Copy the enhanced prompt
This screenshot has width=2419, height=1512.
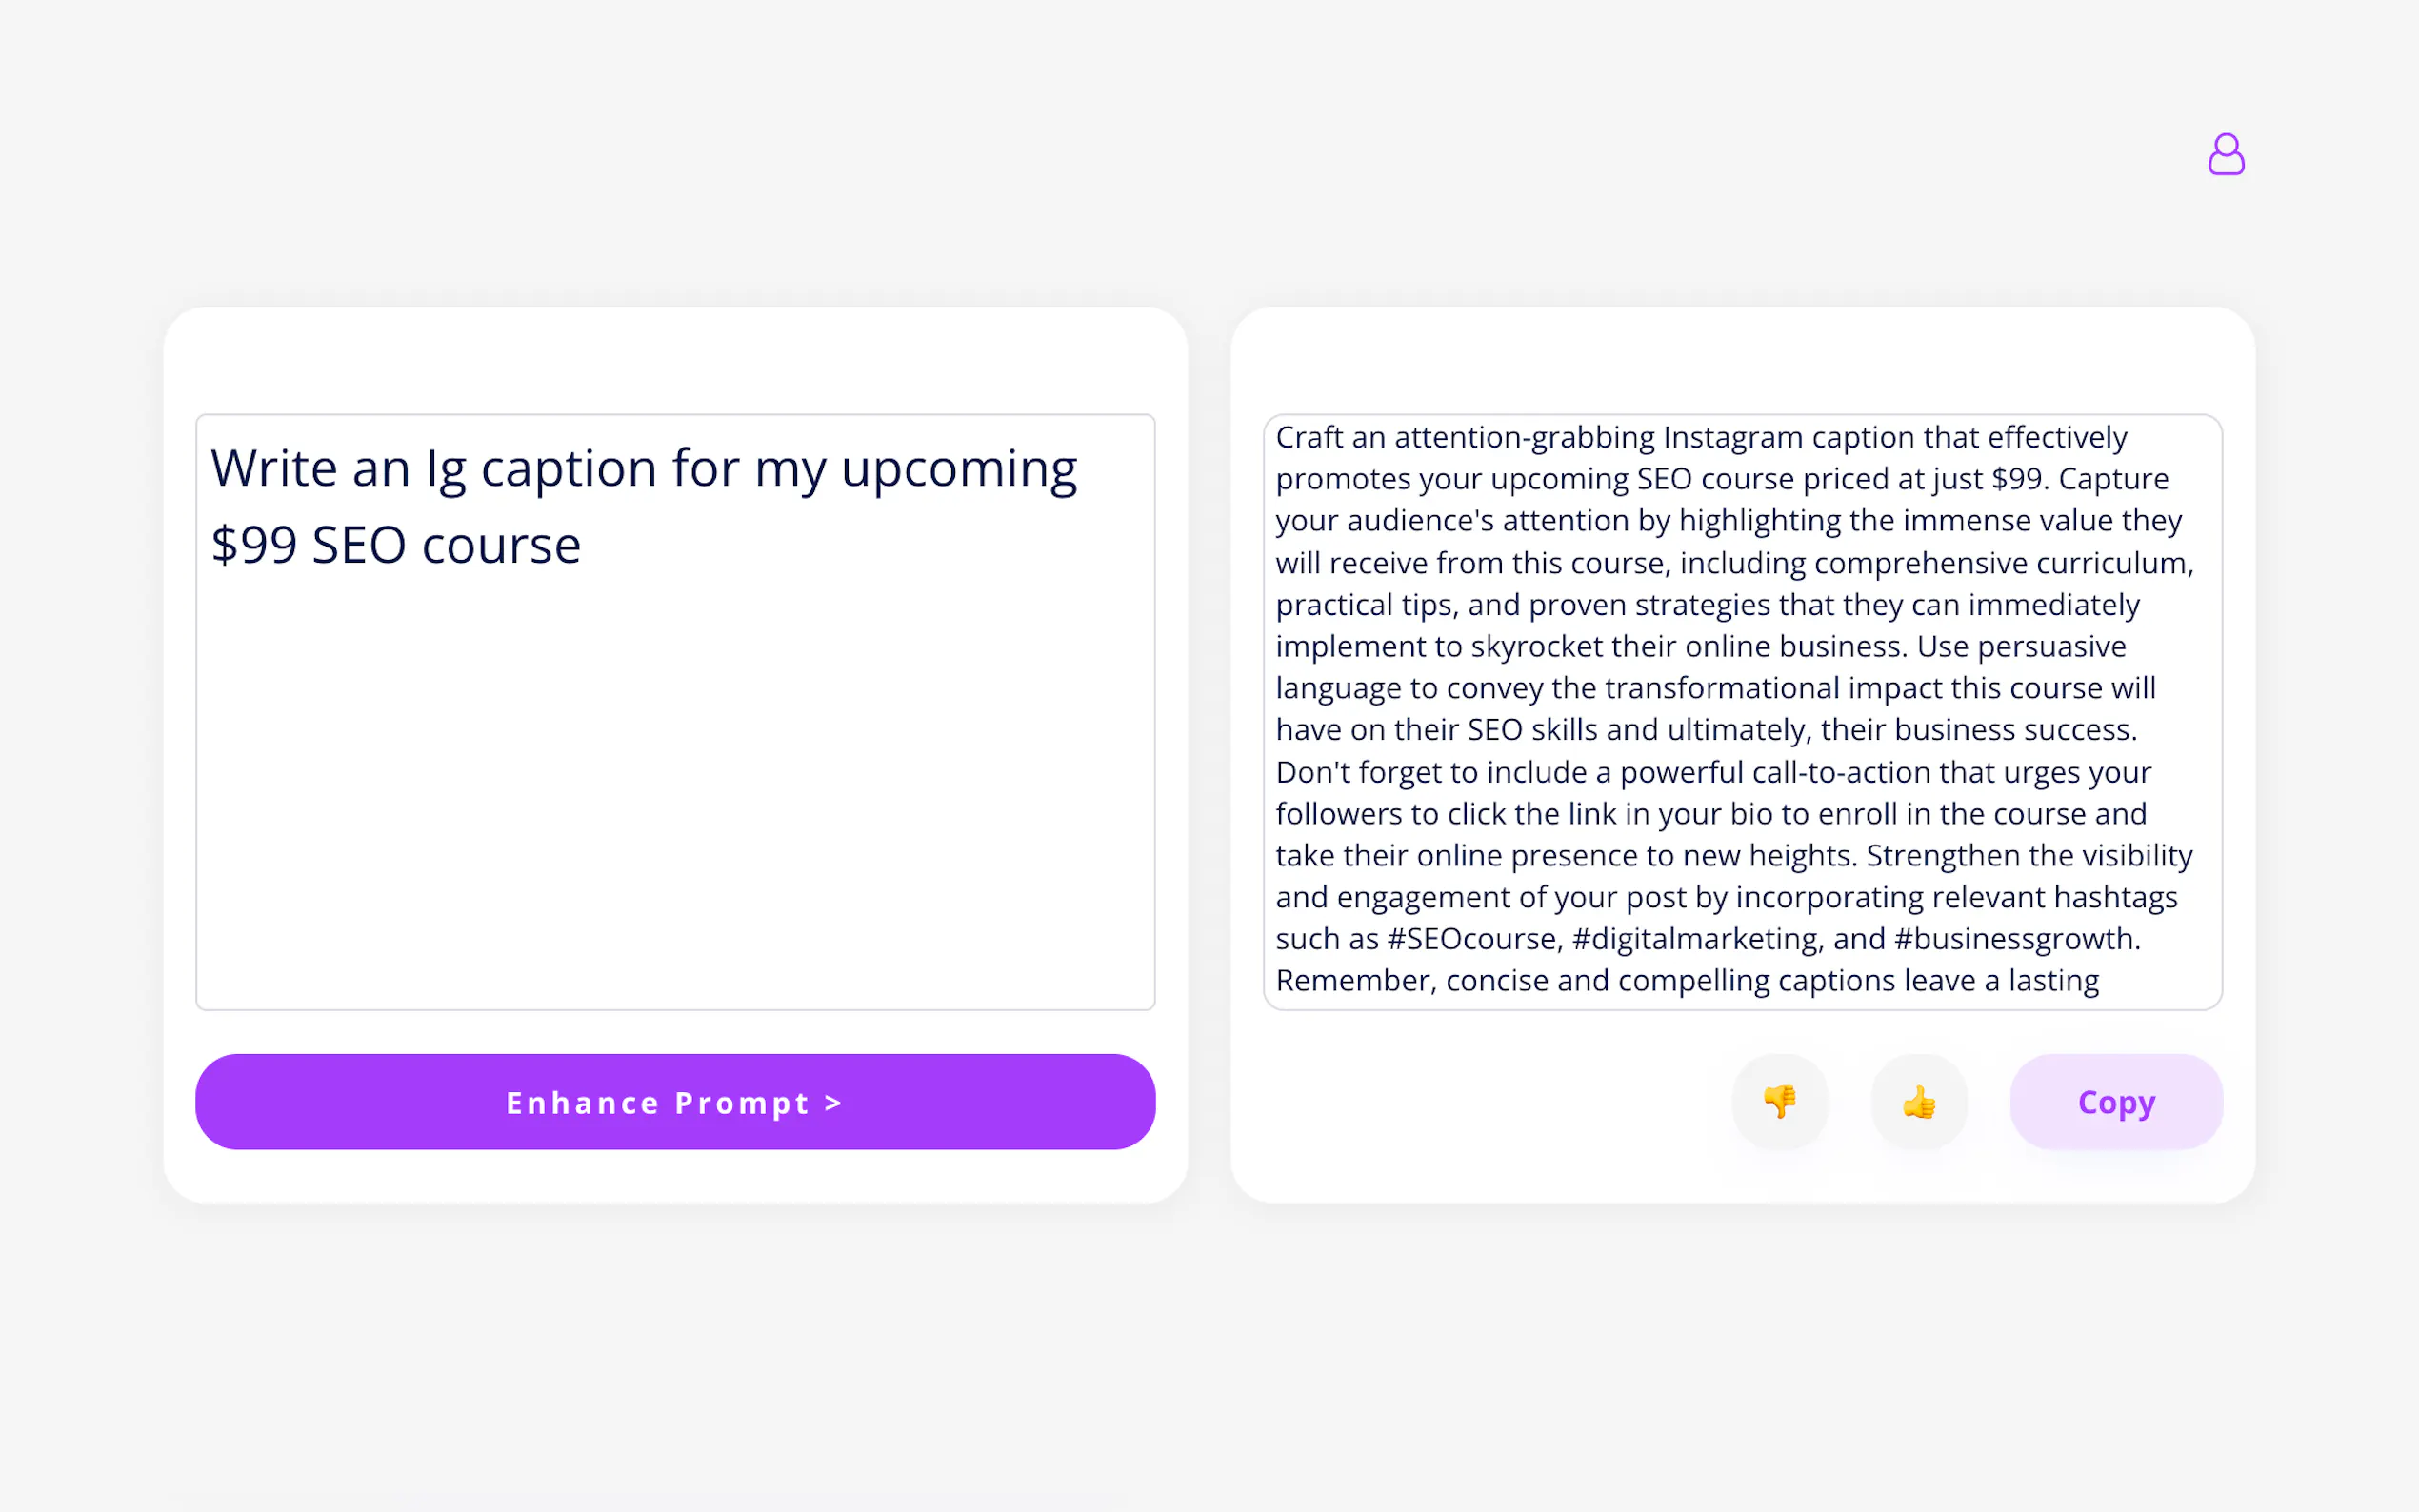2116,1101
